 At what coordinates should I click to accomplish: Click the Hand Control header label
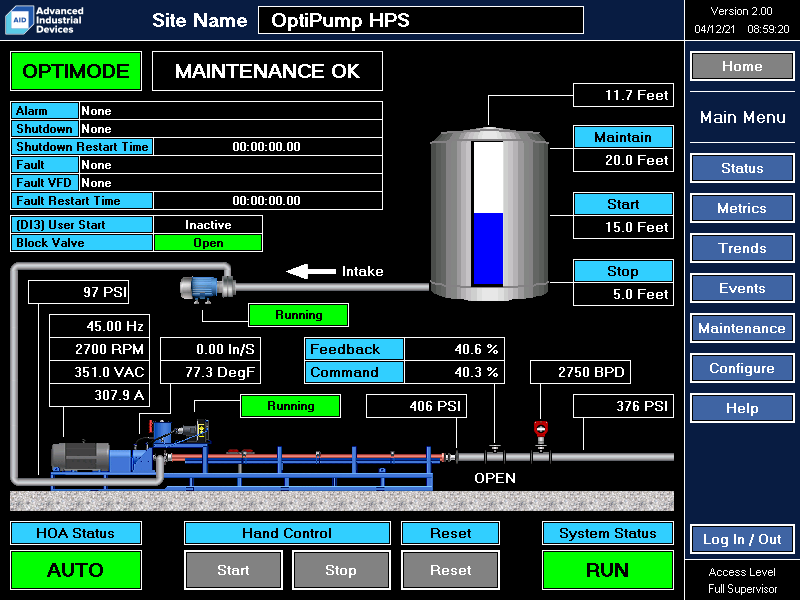click(287, 533)
